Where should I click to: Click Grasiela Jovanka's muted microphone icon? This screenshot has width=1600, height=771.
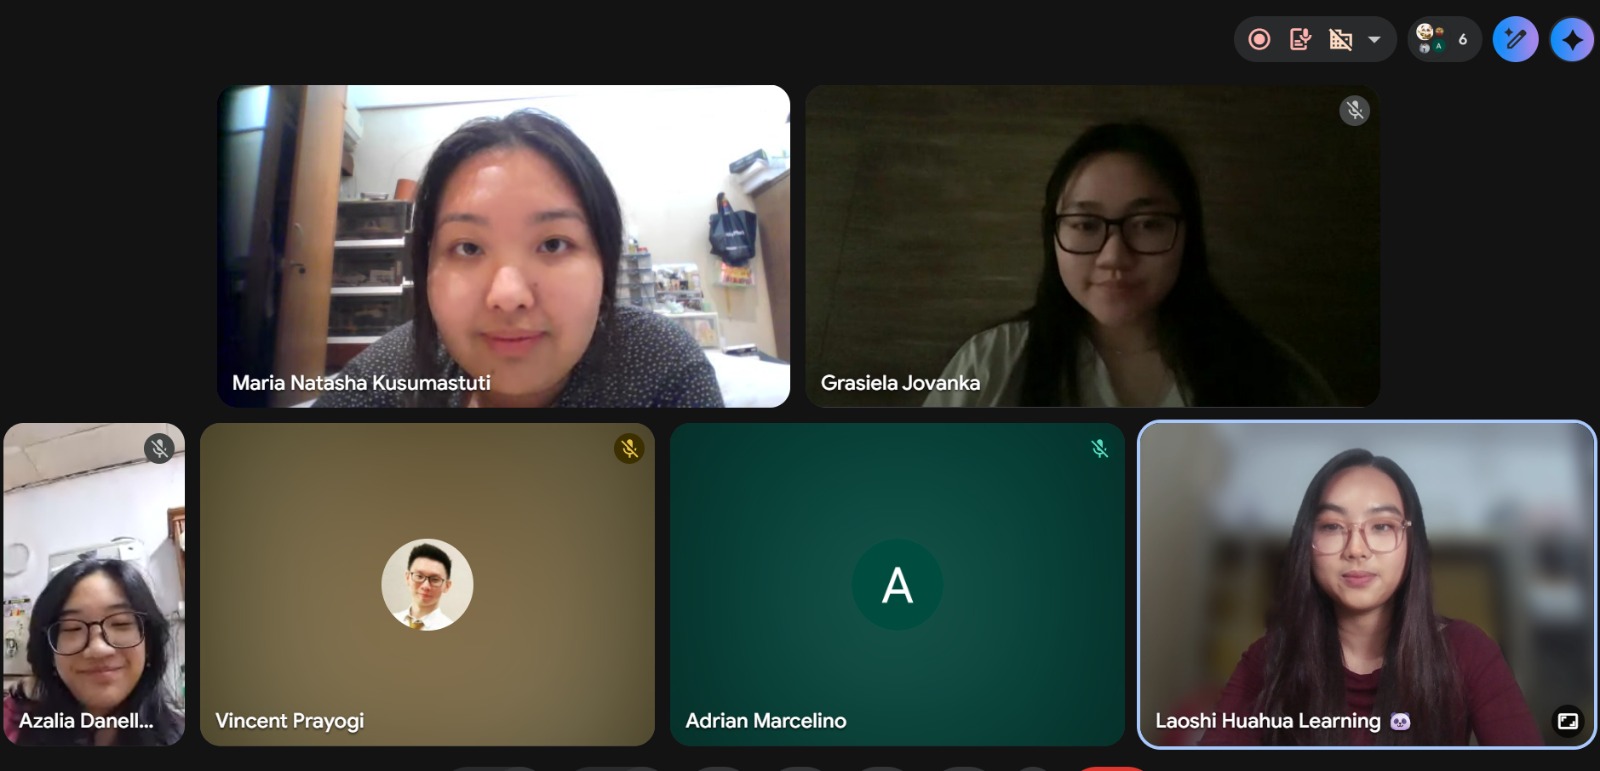(x=1354, y=110)
